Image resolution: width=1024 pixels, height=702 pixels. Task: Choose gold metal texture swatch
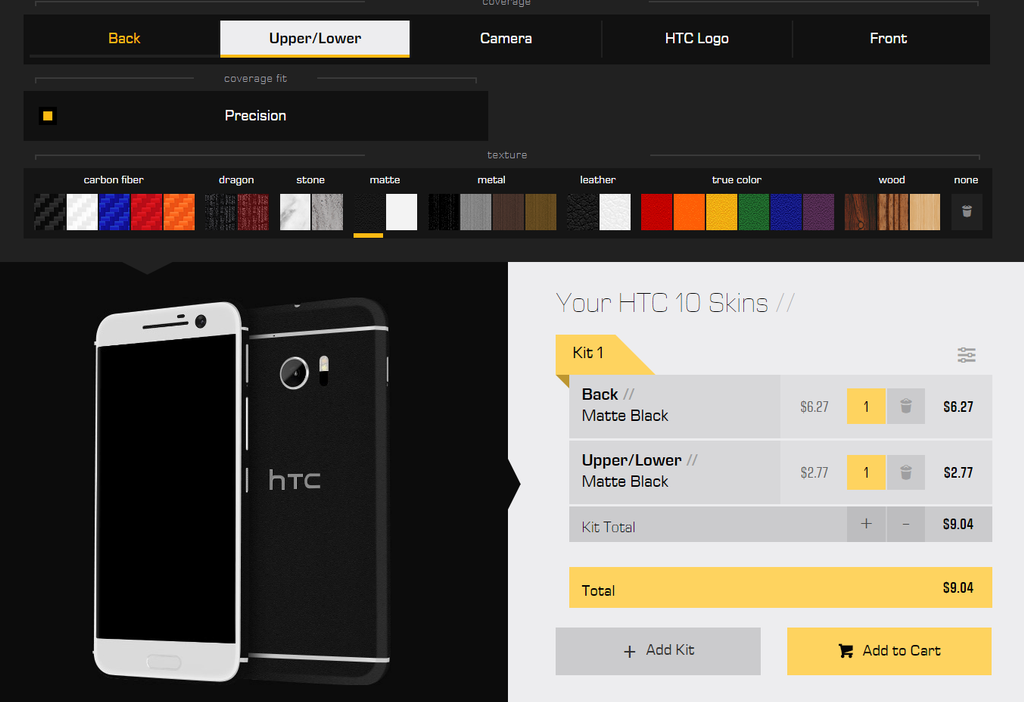541,212
